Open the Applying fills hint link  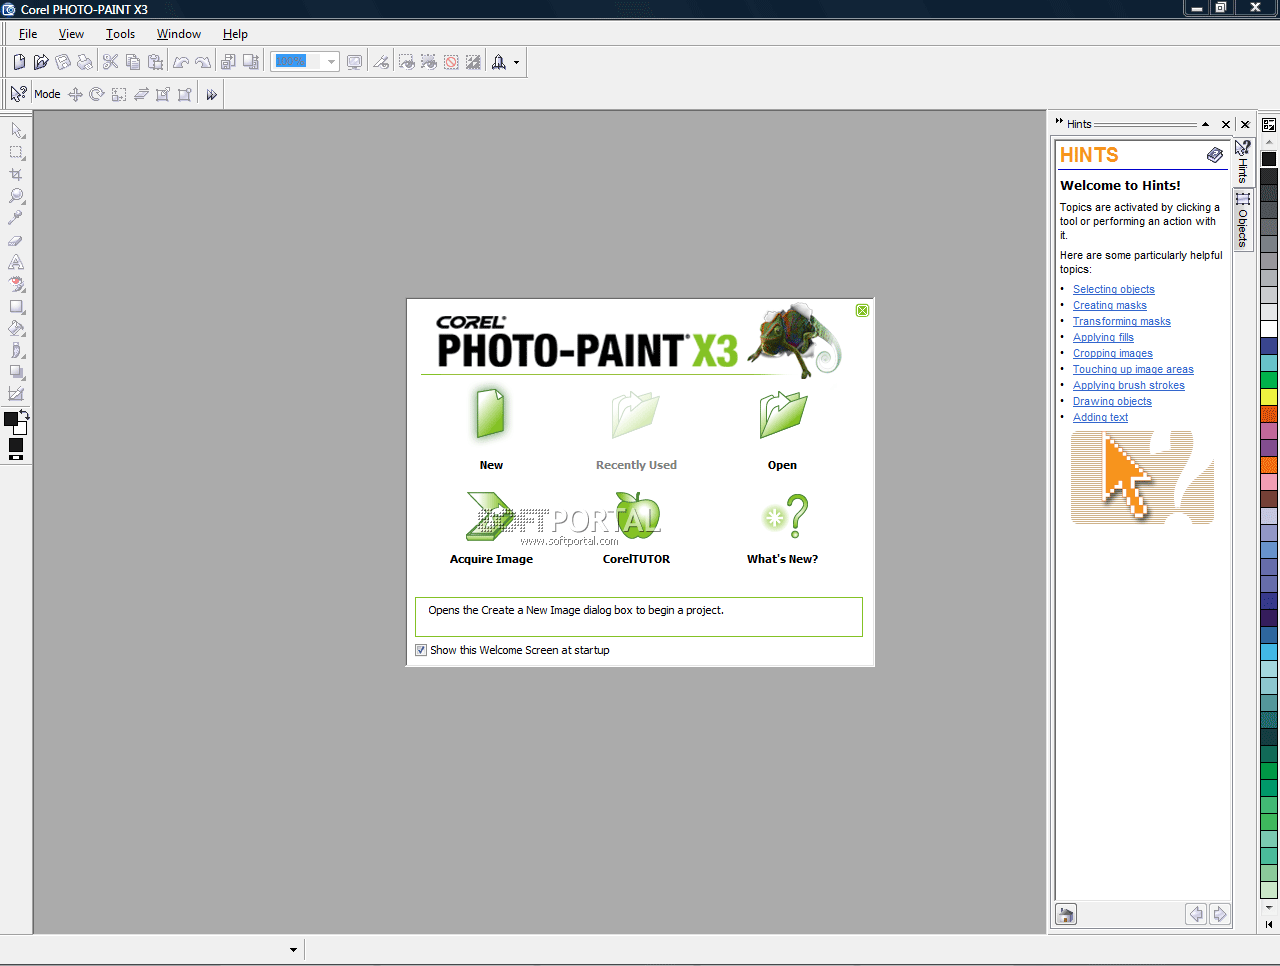coord(1103,337)
